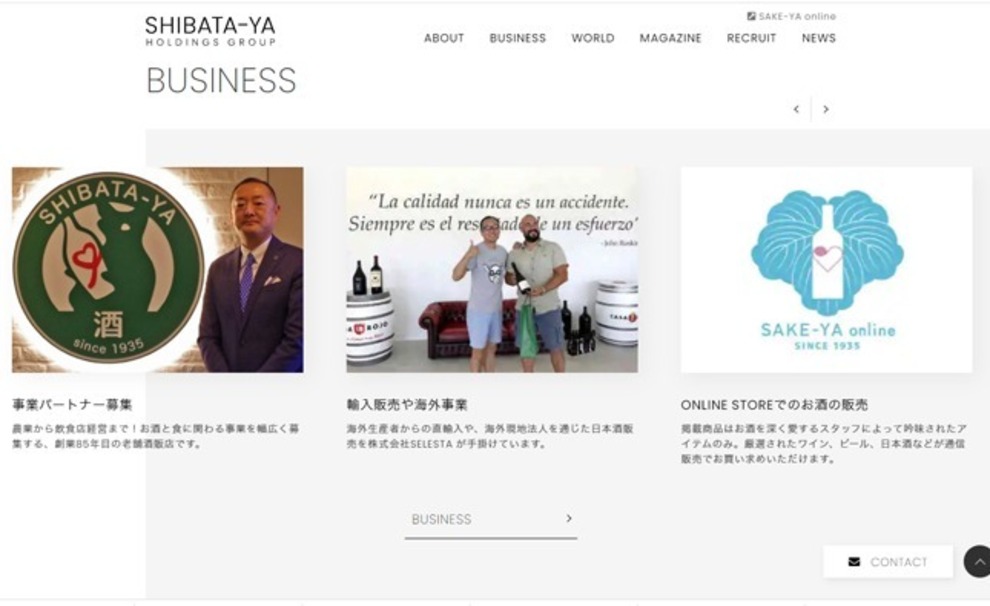
Task: Select BUSINESS in the top navigation
Action: point(518,38)
